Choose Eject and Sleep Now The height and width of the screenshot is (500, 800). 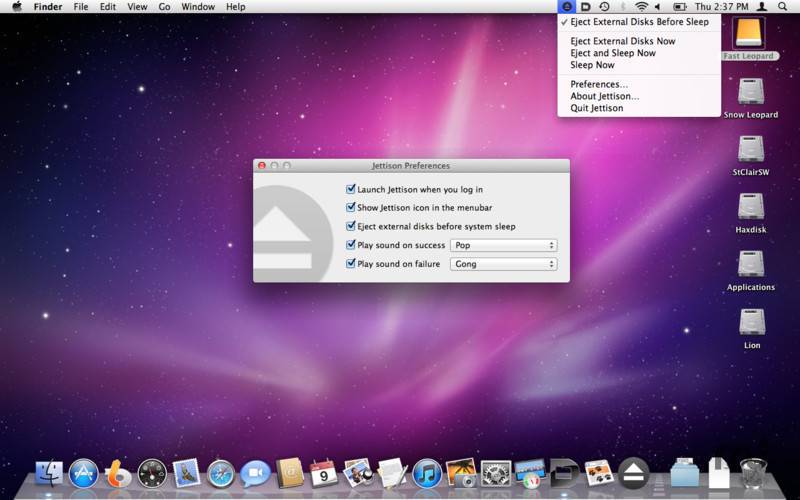639,53
